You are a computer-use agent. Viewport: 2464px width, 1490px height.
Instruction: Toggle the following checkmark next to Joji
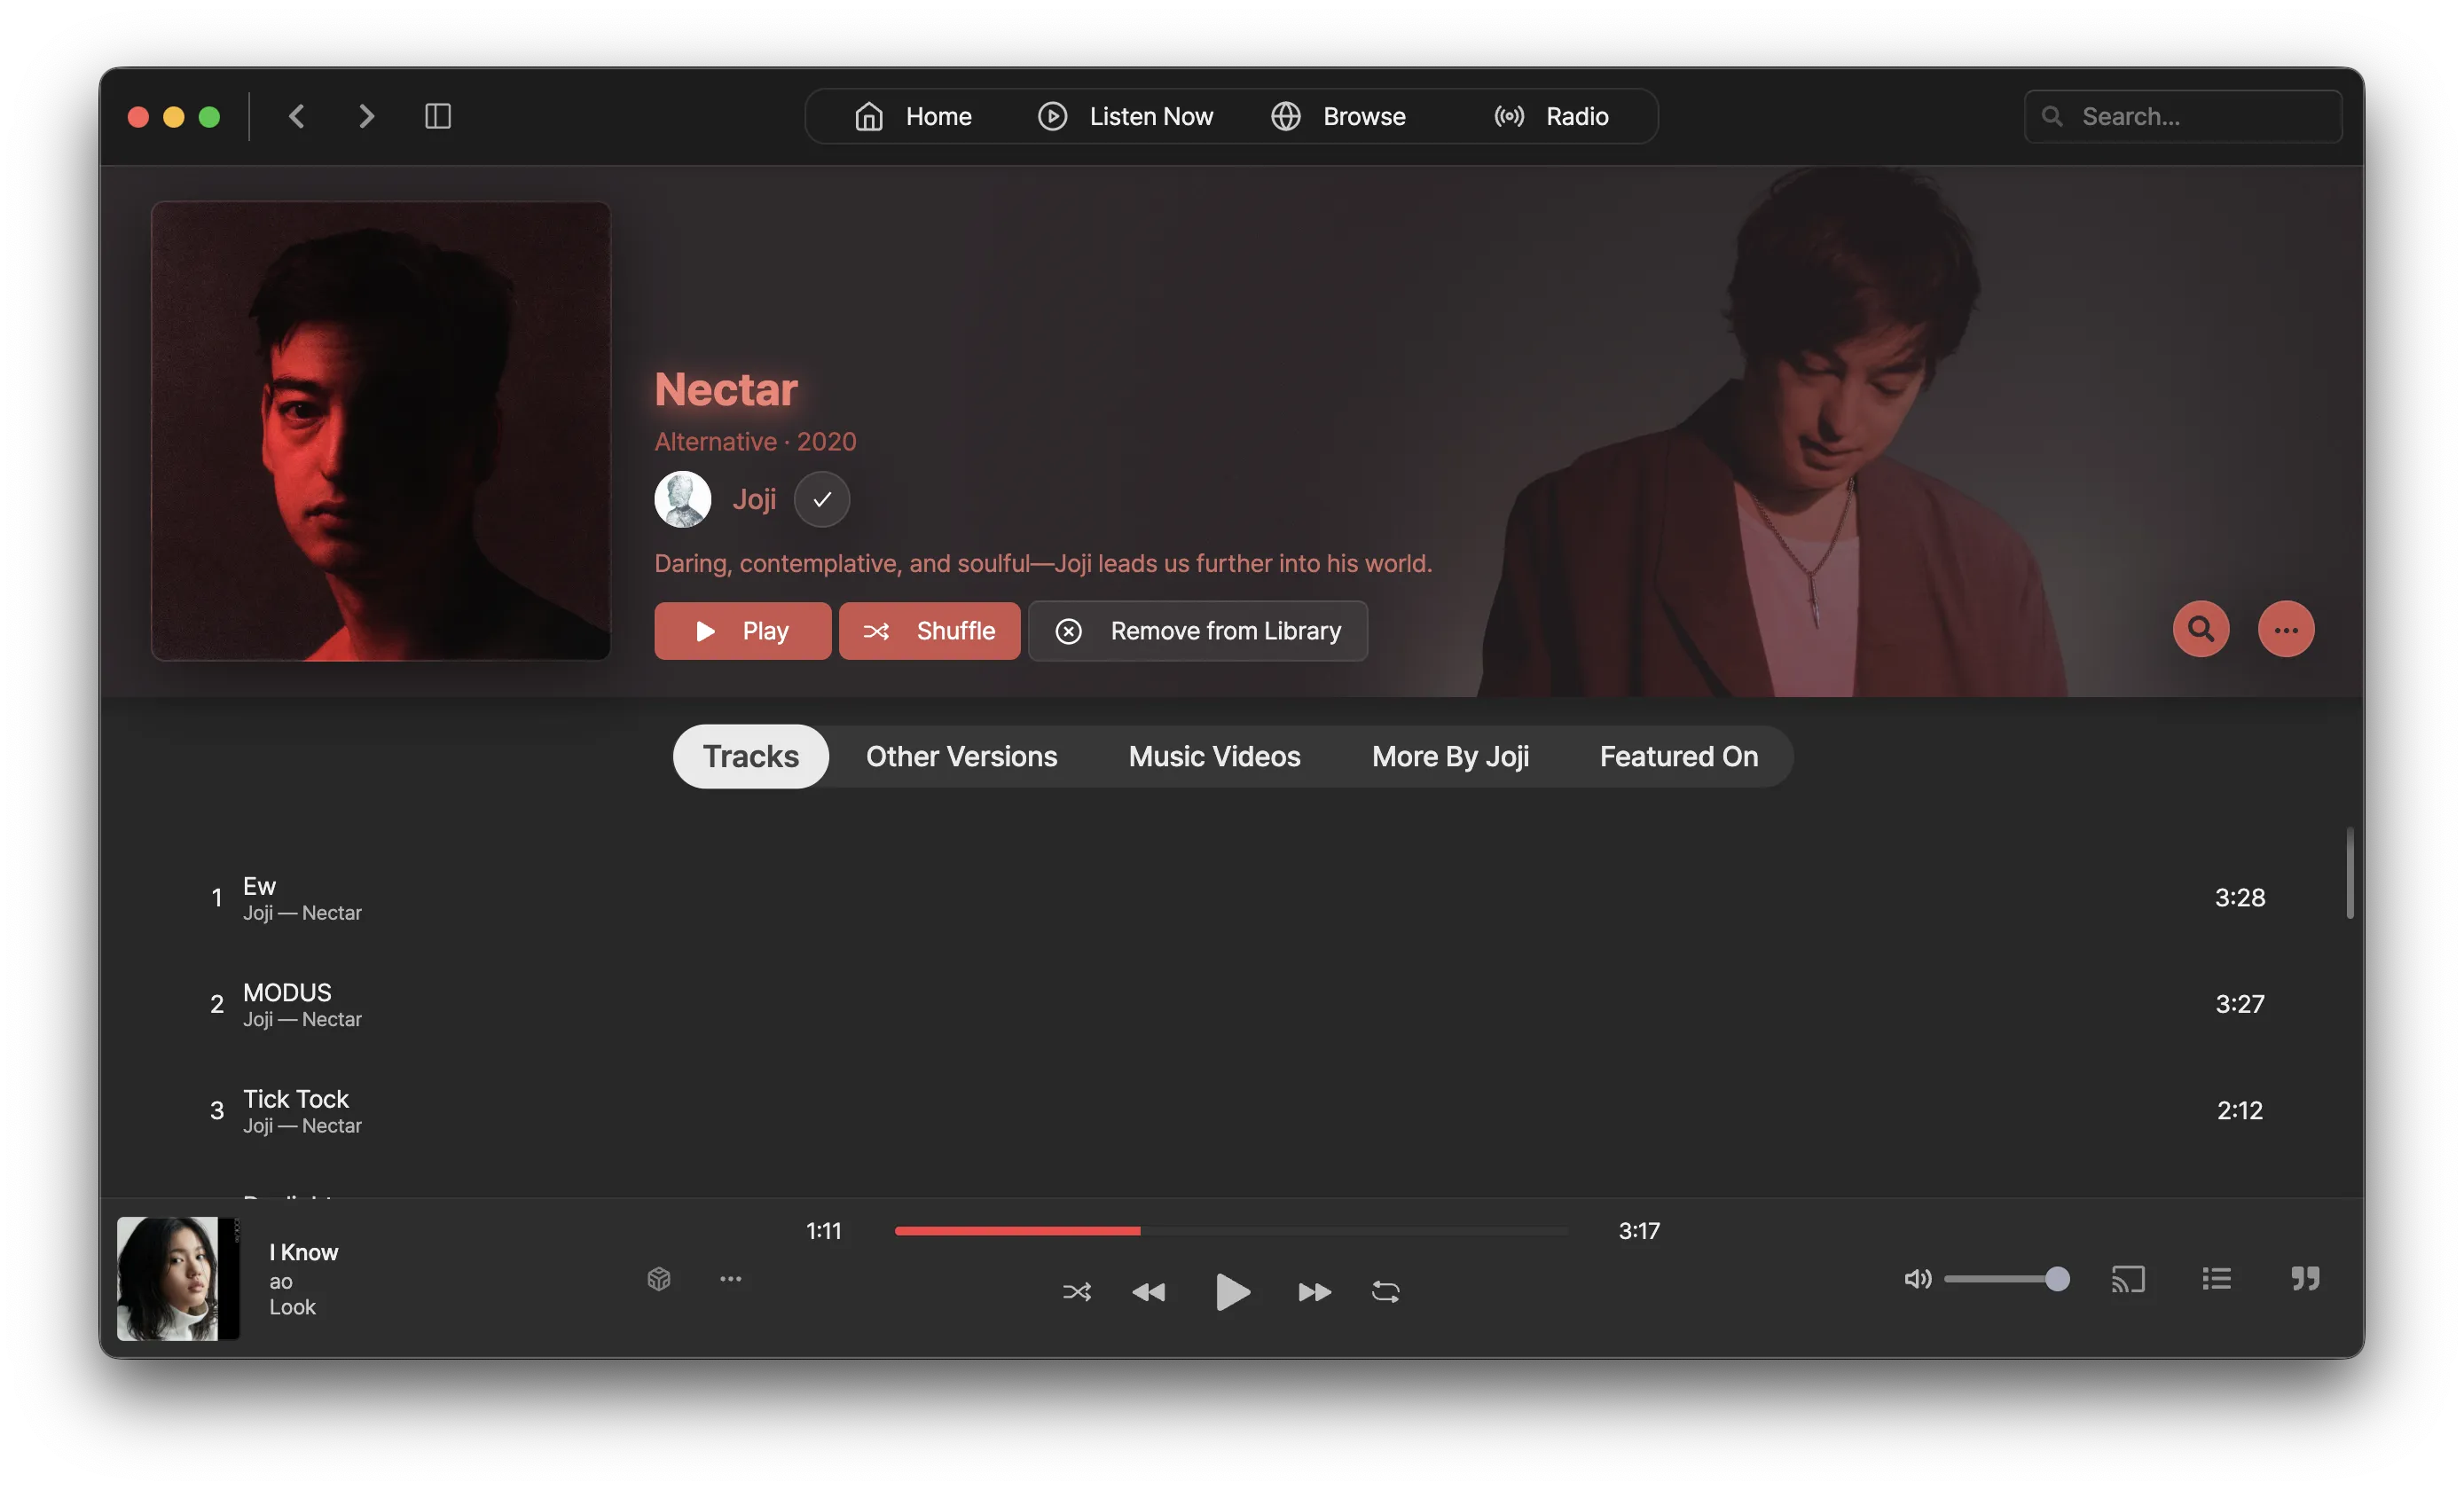click(x=822, y=499)
